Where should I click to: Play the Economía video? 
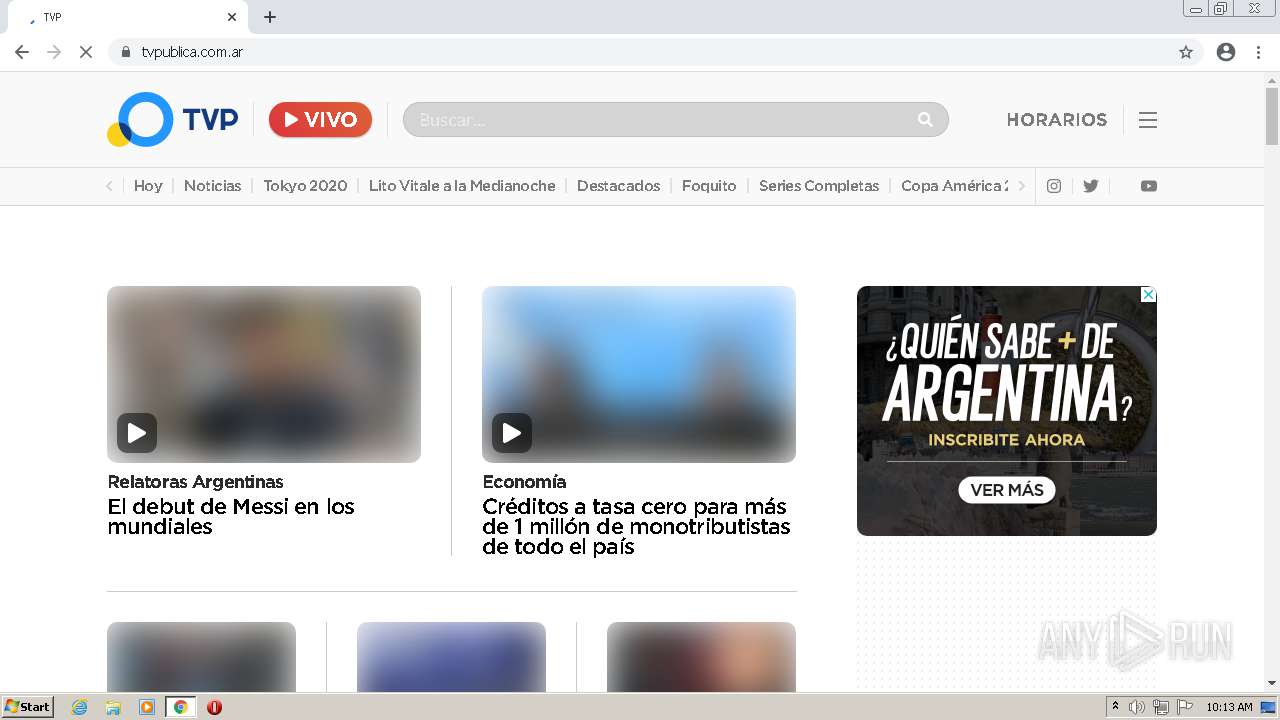point(512,433)
